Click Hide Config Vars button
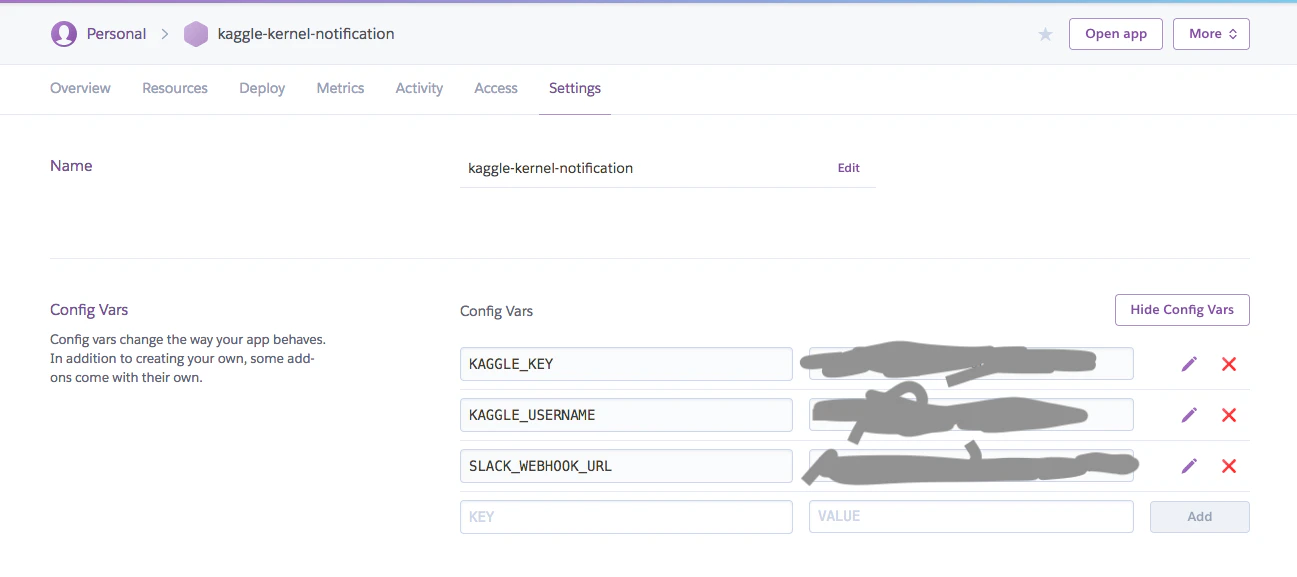 pyautogui.click(x=1182, y=310)
